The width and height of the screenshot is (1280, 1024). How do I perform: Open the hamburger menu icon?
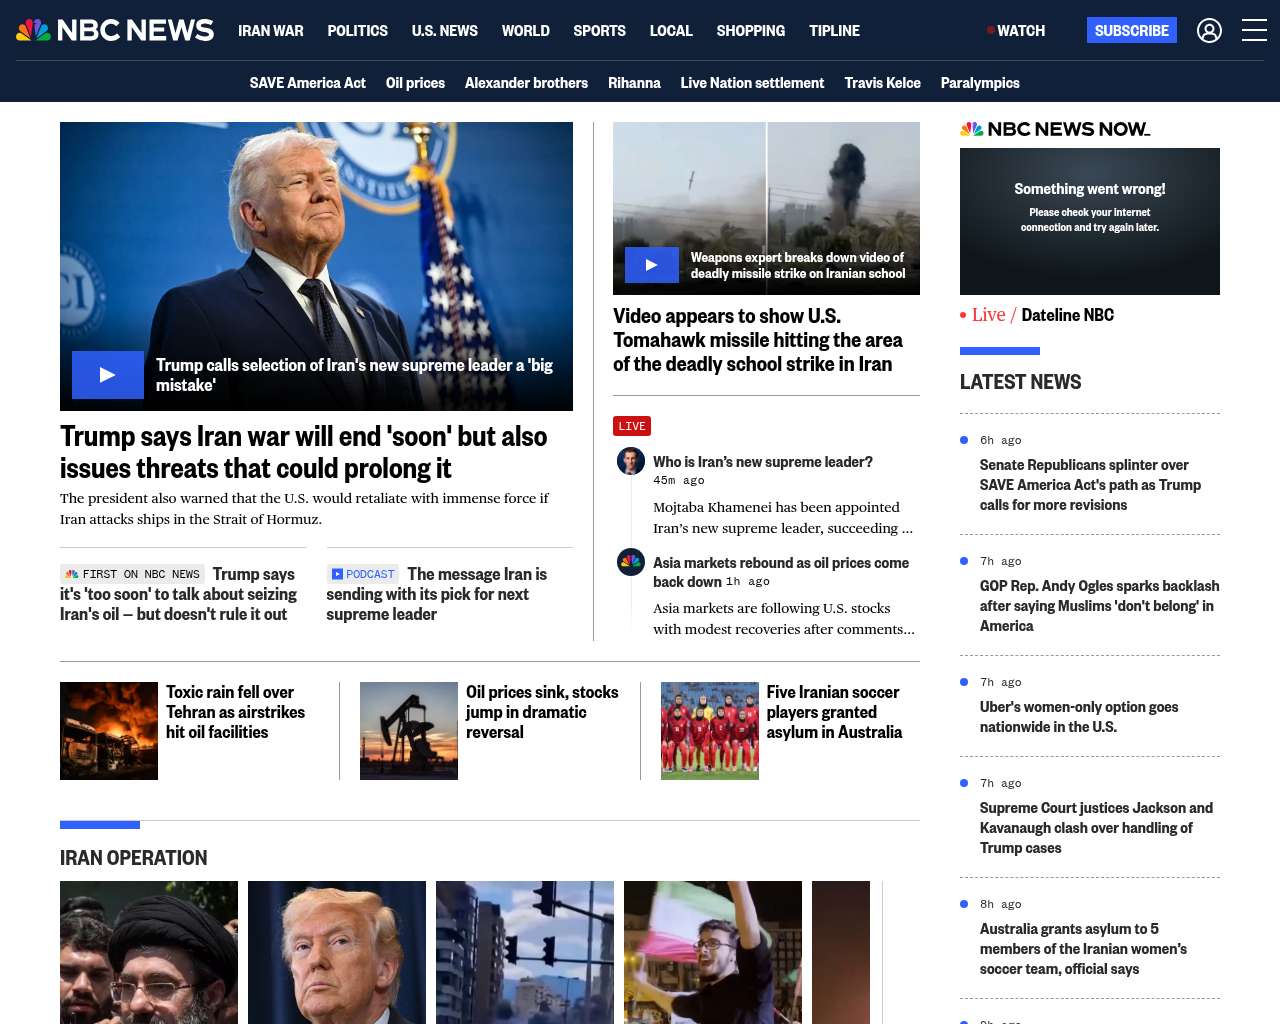click(x=1254, y=31)
